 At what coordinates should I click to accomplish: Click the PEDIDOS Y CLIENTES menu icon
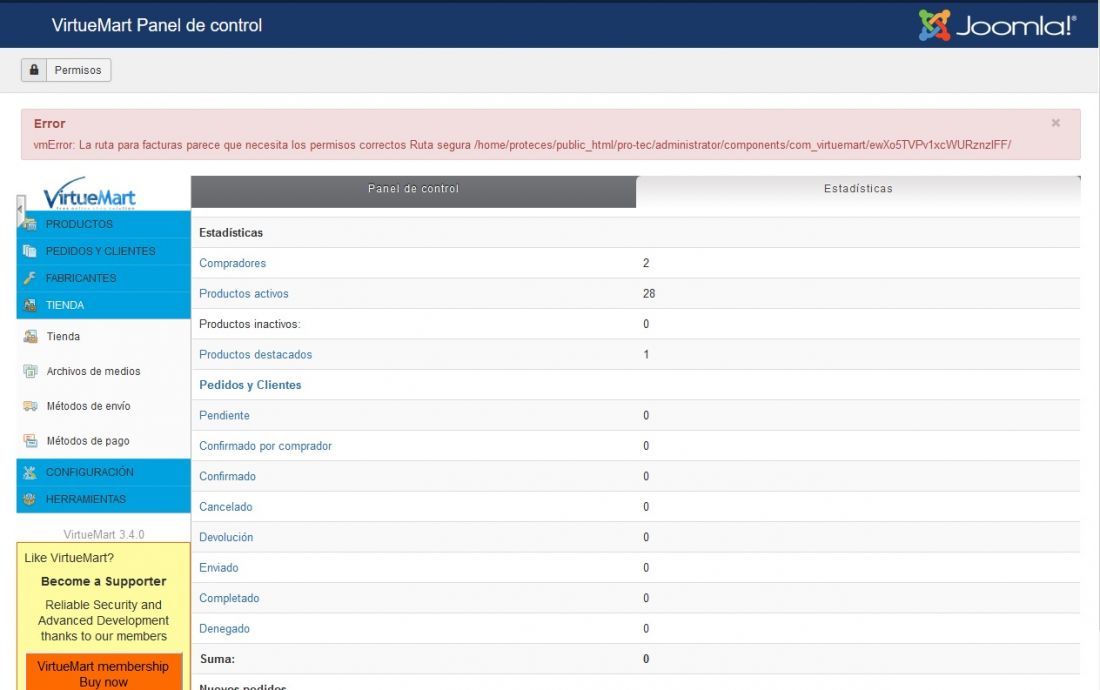pyautogui.click(x=29, y=251)
